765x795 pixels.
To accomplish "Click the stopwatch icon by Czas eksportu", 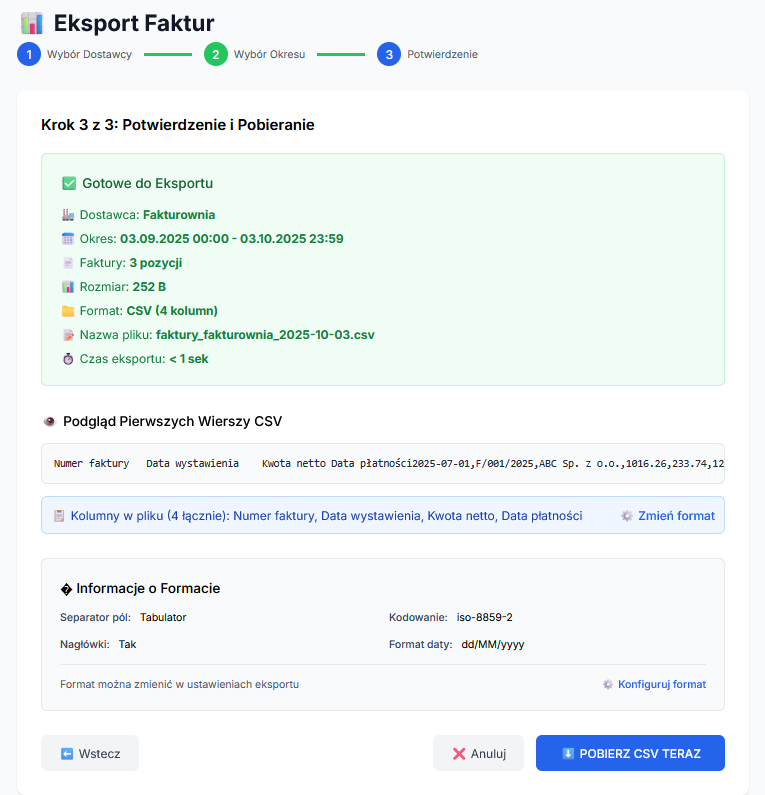I will coord(68,359).
